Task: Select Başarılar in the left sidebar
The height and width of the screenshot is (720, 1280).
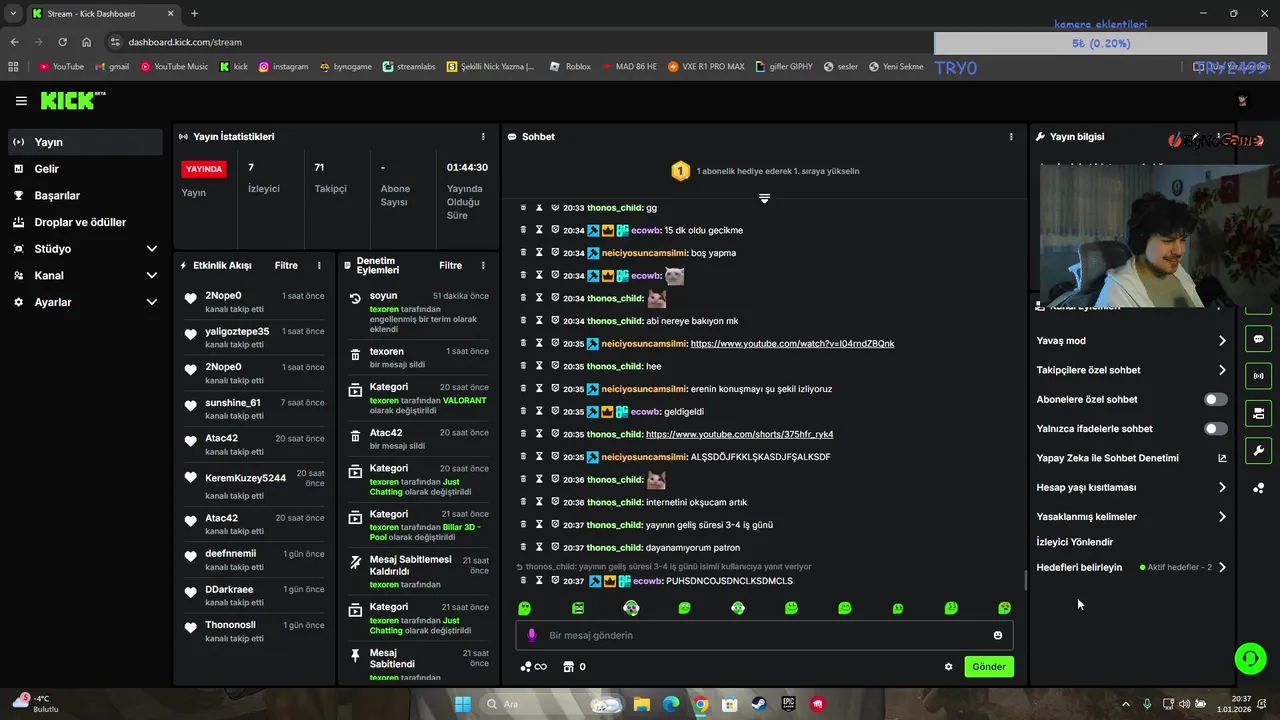Action: point(85,196)
